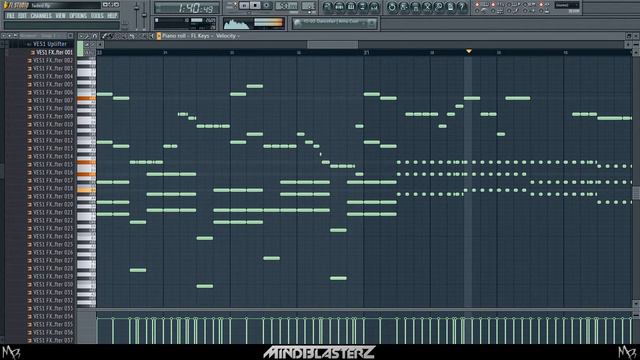Toggle the 3-2-1 recording countdown LED
Image resolution: width=640 pixels, height=360 pixels.
coord(493,4)
